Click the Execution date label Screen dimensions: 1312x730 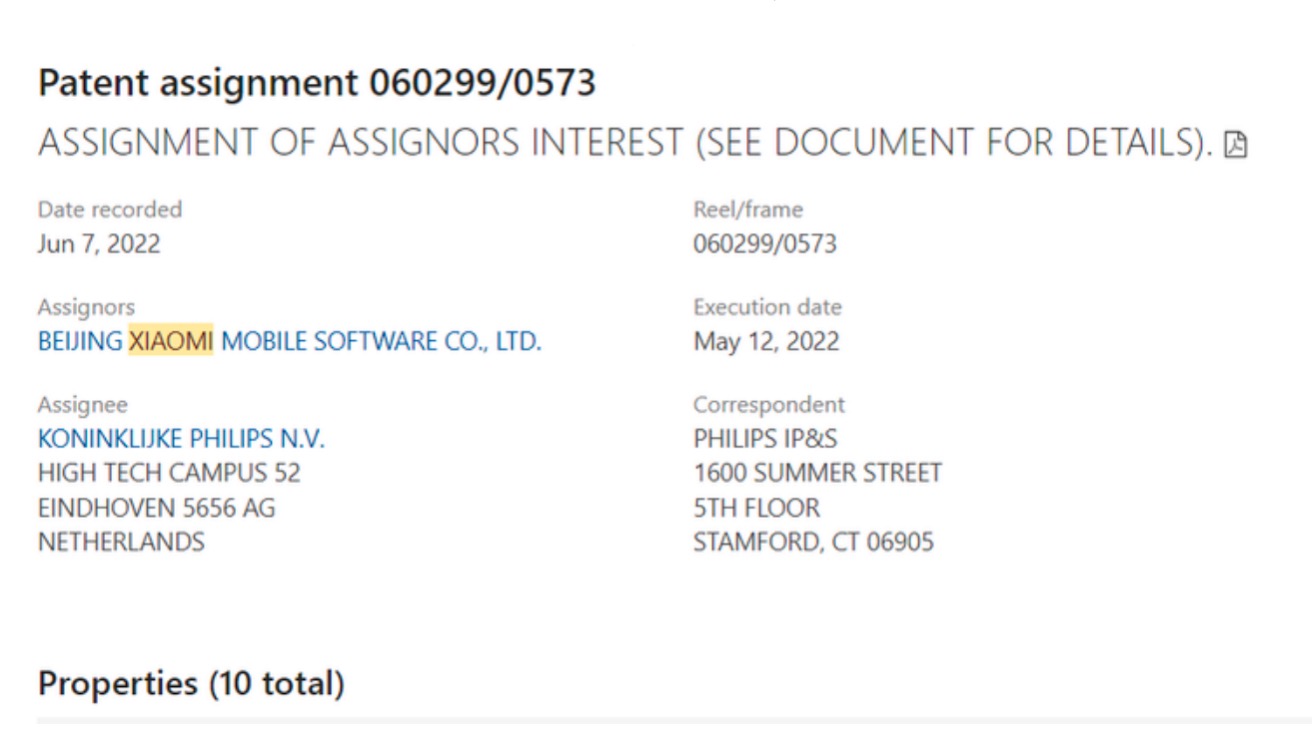pos(767,307)
